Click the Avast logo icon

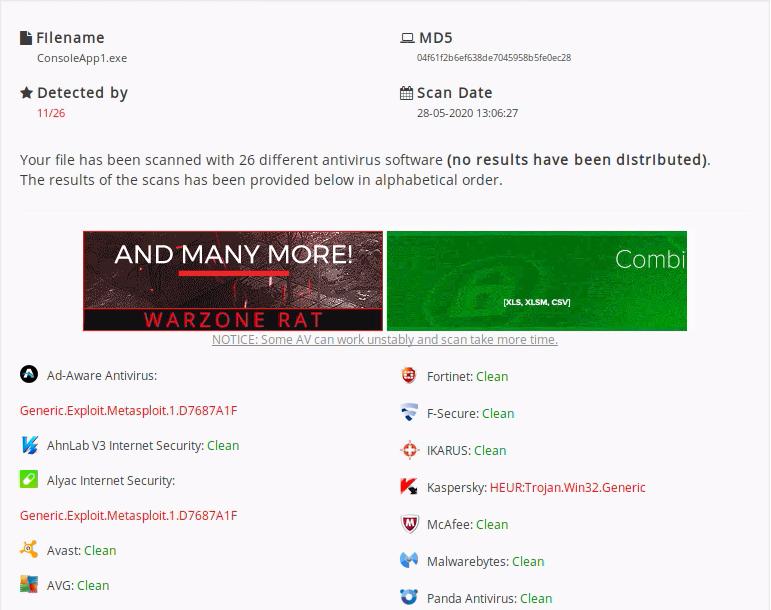[x=29, y=549]
